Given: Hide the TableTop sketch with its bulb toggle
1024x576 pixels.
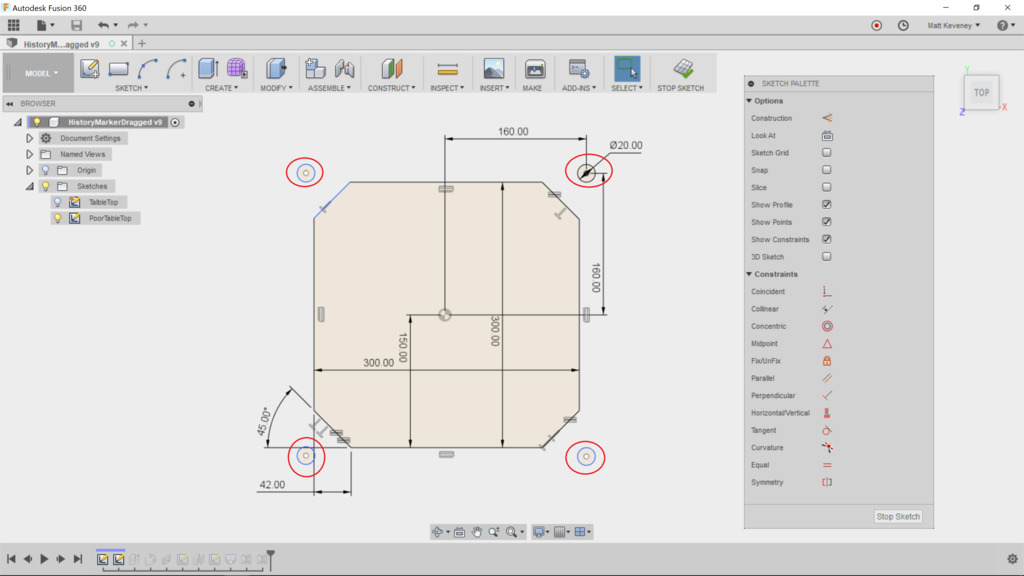Looking at the screenshot, I should point(58,202).
